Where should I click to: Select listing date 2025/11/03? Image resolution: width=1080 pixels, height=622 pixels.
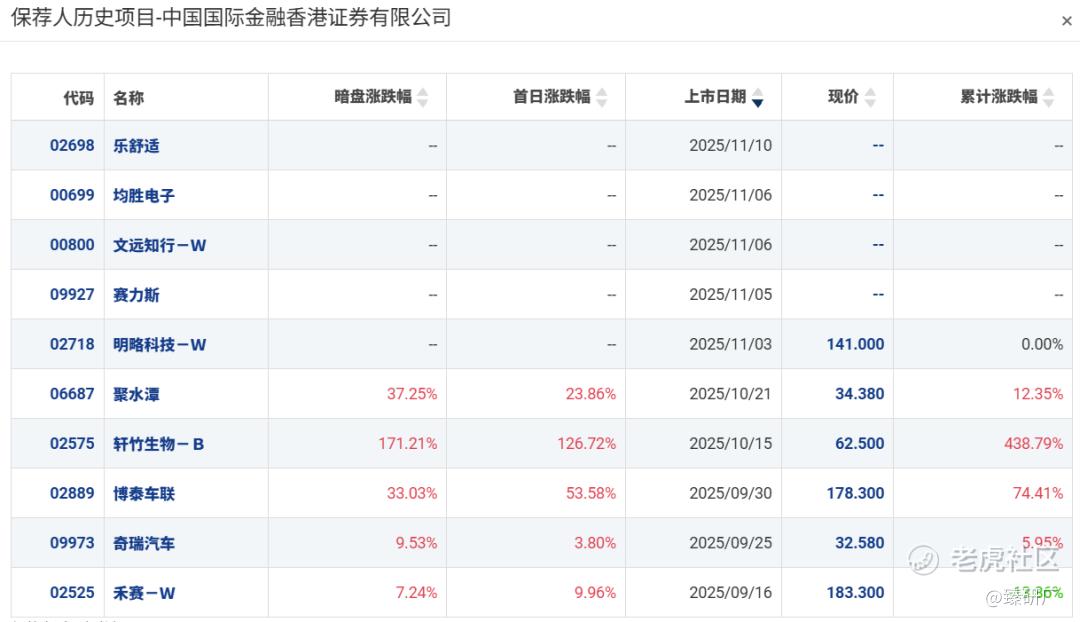pyautogui.click(x=731, y=344)
